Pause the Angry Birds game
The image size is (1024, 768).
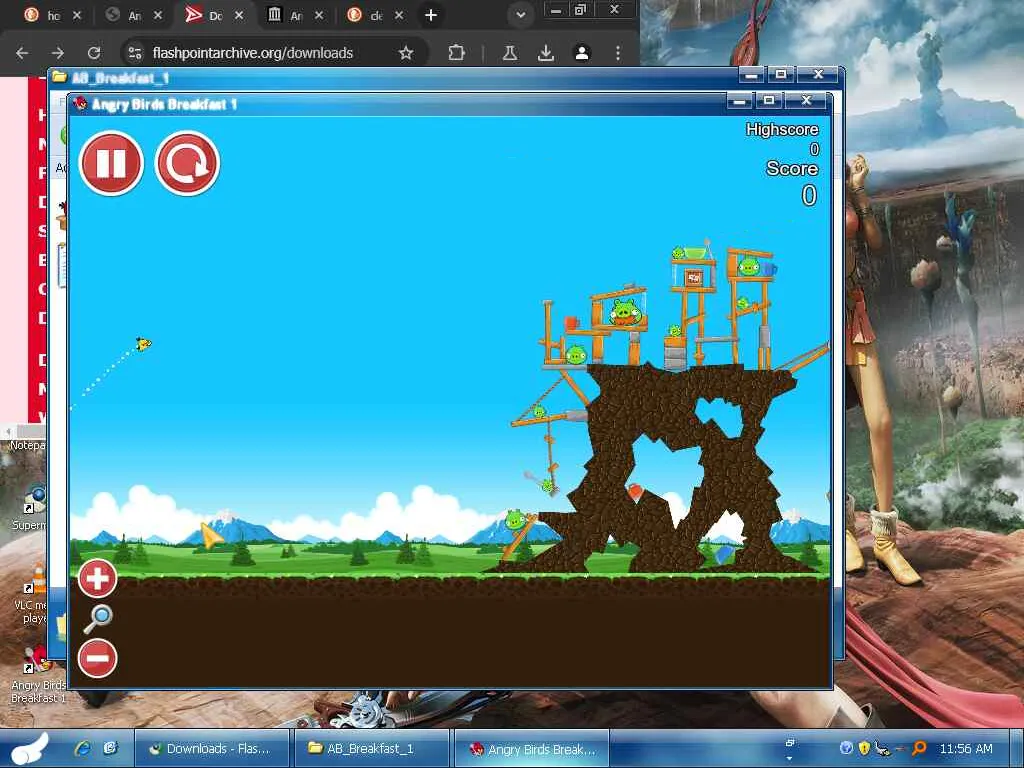pyautogui.click(x=111, y=163)
